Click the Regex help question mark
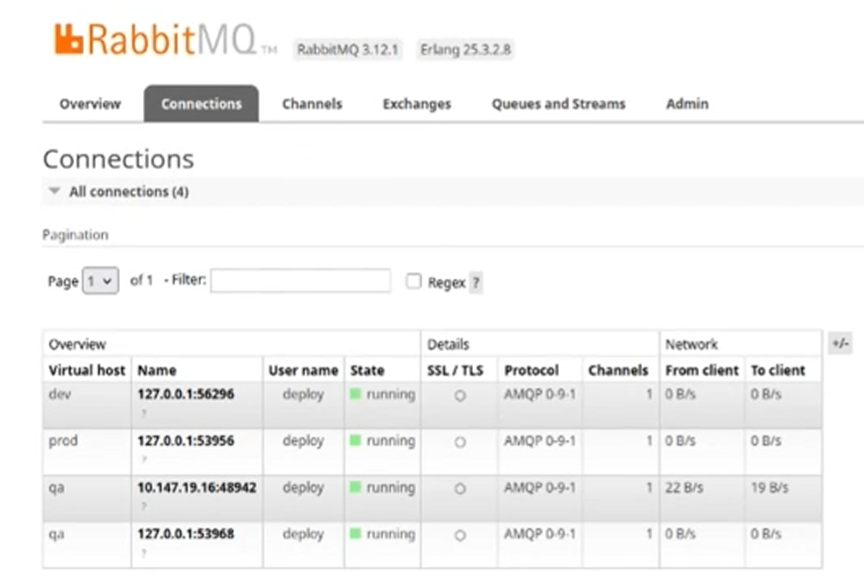The height and width of the screenshot is (580, 864). tap(476, 283)
